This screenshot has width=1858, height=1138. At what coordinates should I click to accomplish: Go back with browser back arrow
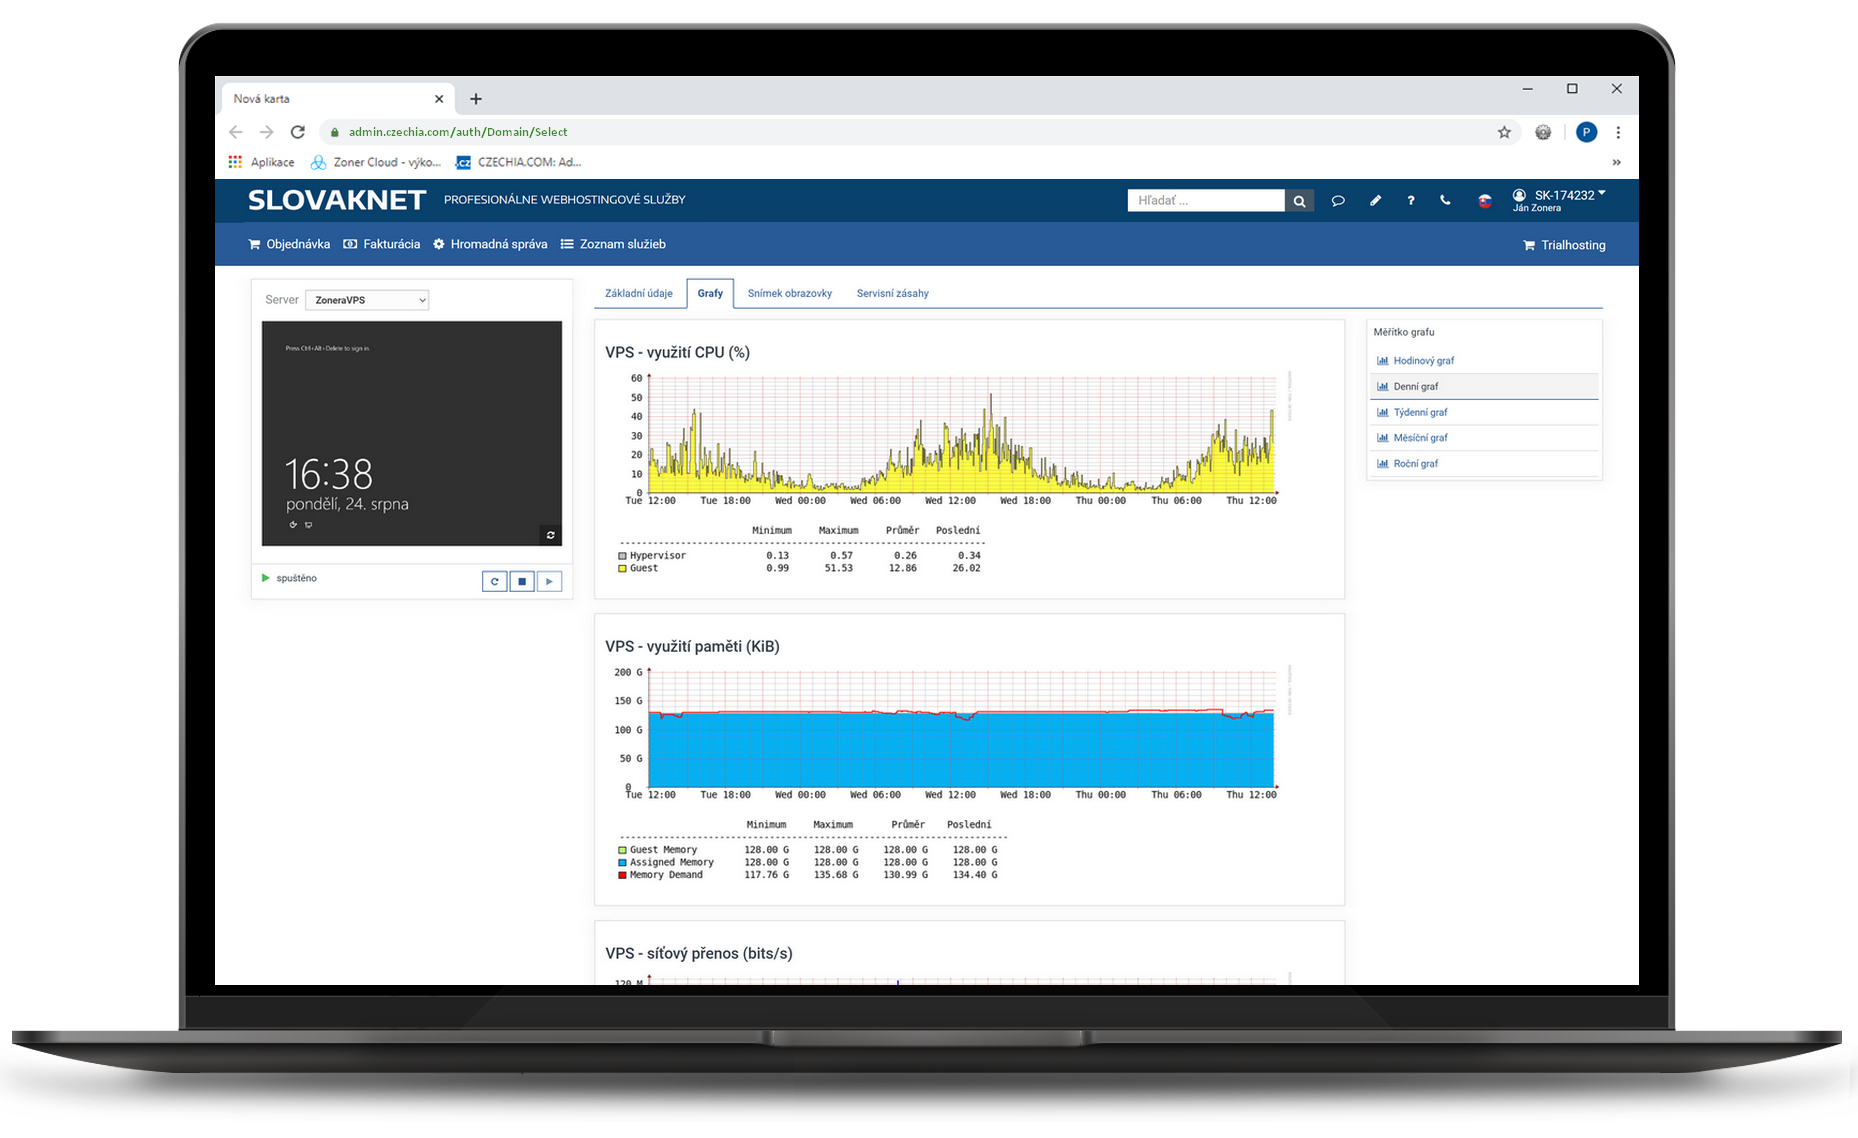tap(236, 132)
